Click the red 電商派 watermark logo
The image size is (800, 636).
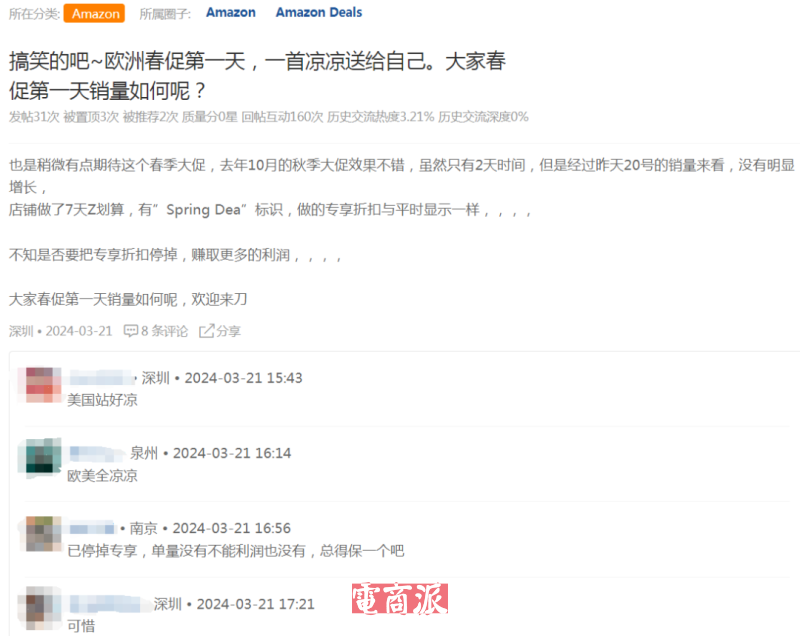399,598
